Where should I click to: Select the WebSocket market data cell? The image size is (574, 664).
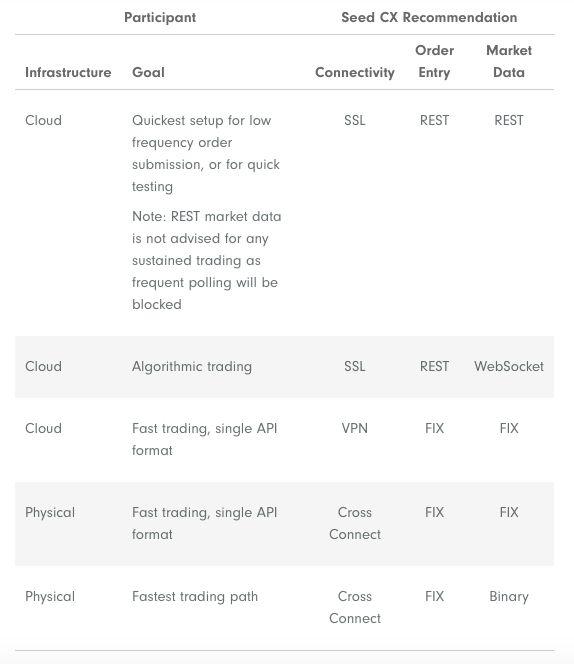coord(509,366)
